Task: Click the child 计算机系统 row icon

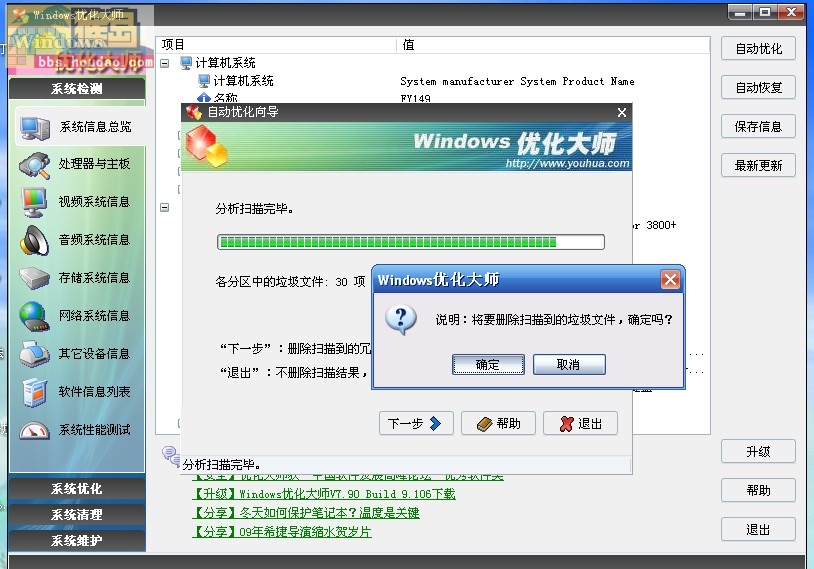Action: pyautogui.click(x=204, y=80)
